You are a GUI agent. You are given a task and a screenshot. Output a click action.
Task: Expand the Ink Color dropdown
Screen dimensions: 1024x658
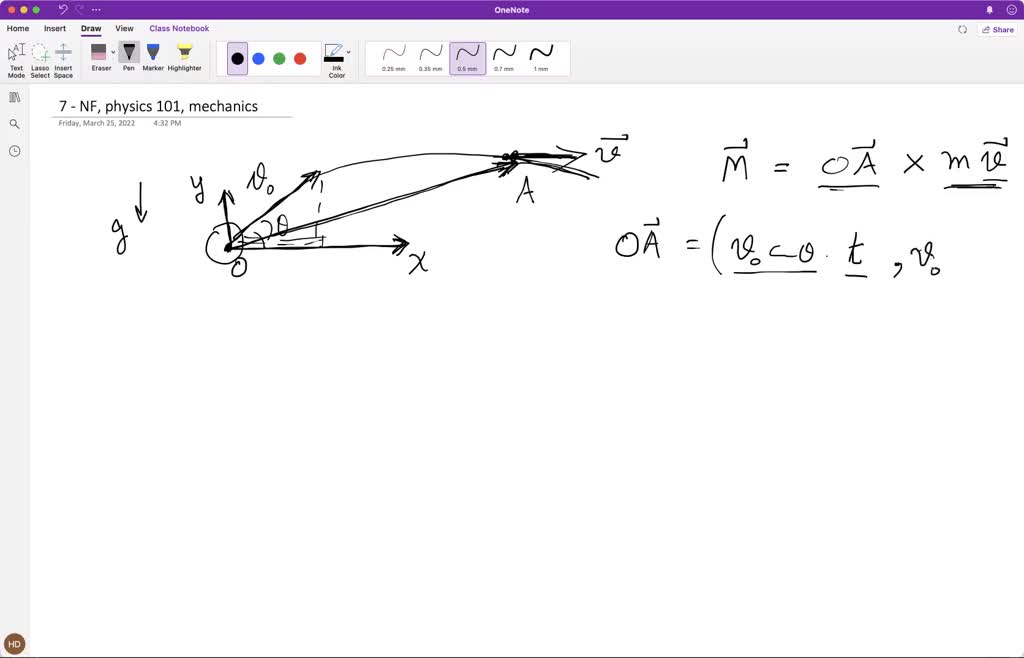347,51
